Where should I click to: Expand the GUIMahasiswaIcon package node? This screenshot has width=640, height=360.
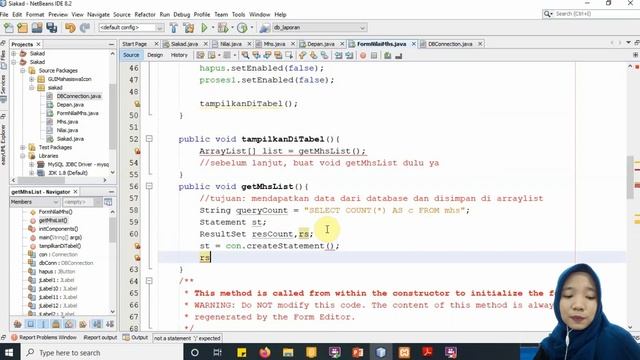pos(32,79)
